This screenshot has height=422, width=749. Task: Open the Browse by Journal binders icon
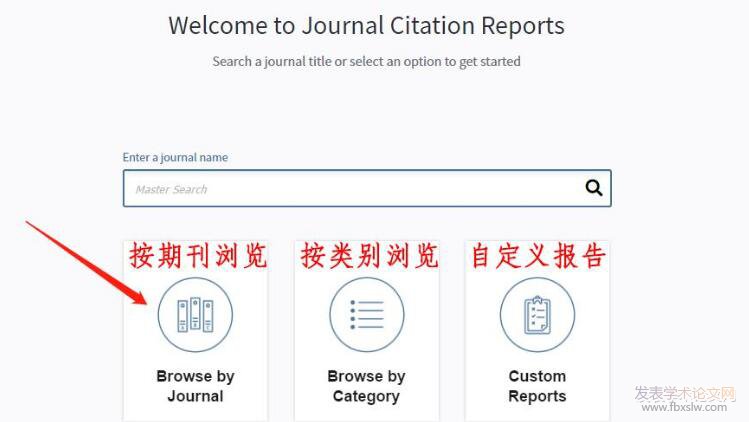(x=195, y=314)
